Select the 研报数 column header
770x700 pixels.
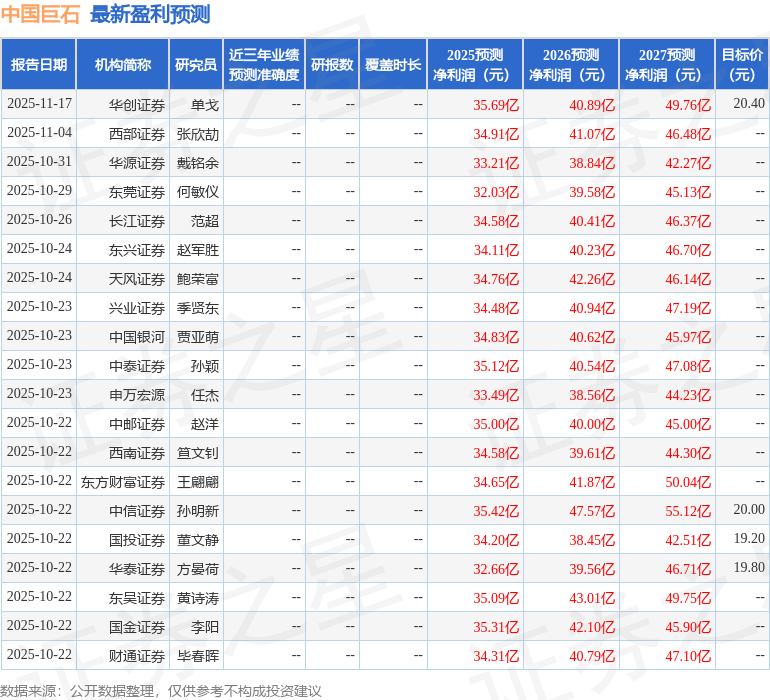[332, 65]
